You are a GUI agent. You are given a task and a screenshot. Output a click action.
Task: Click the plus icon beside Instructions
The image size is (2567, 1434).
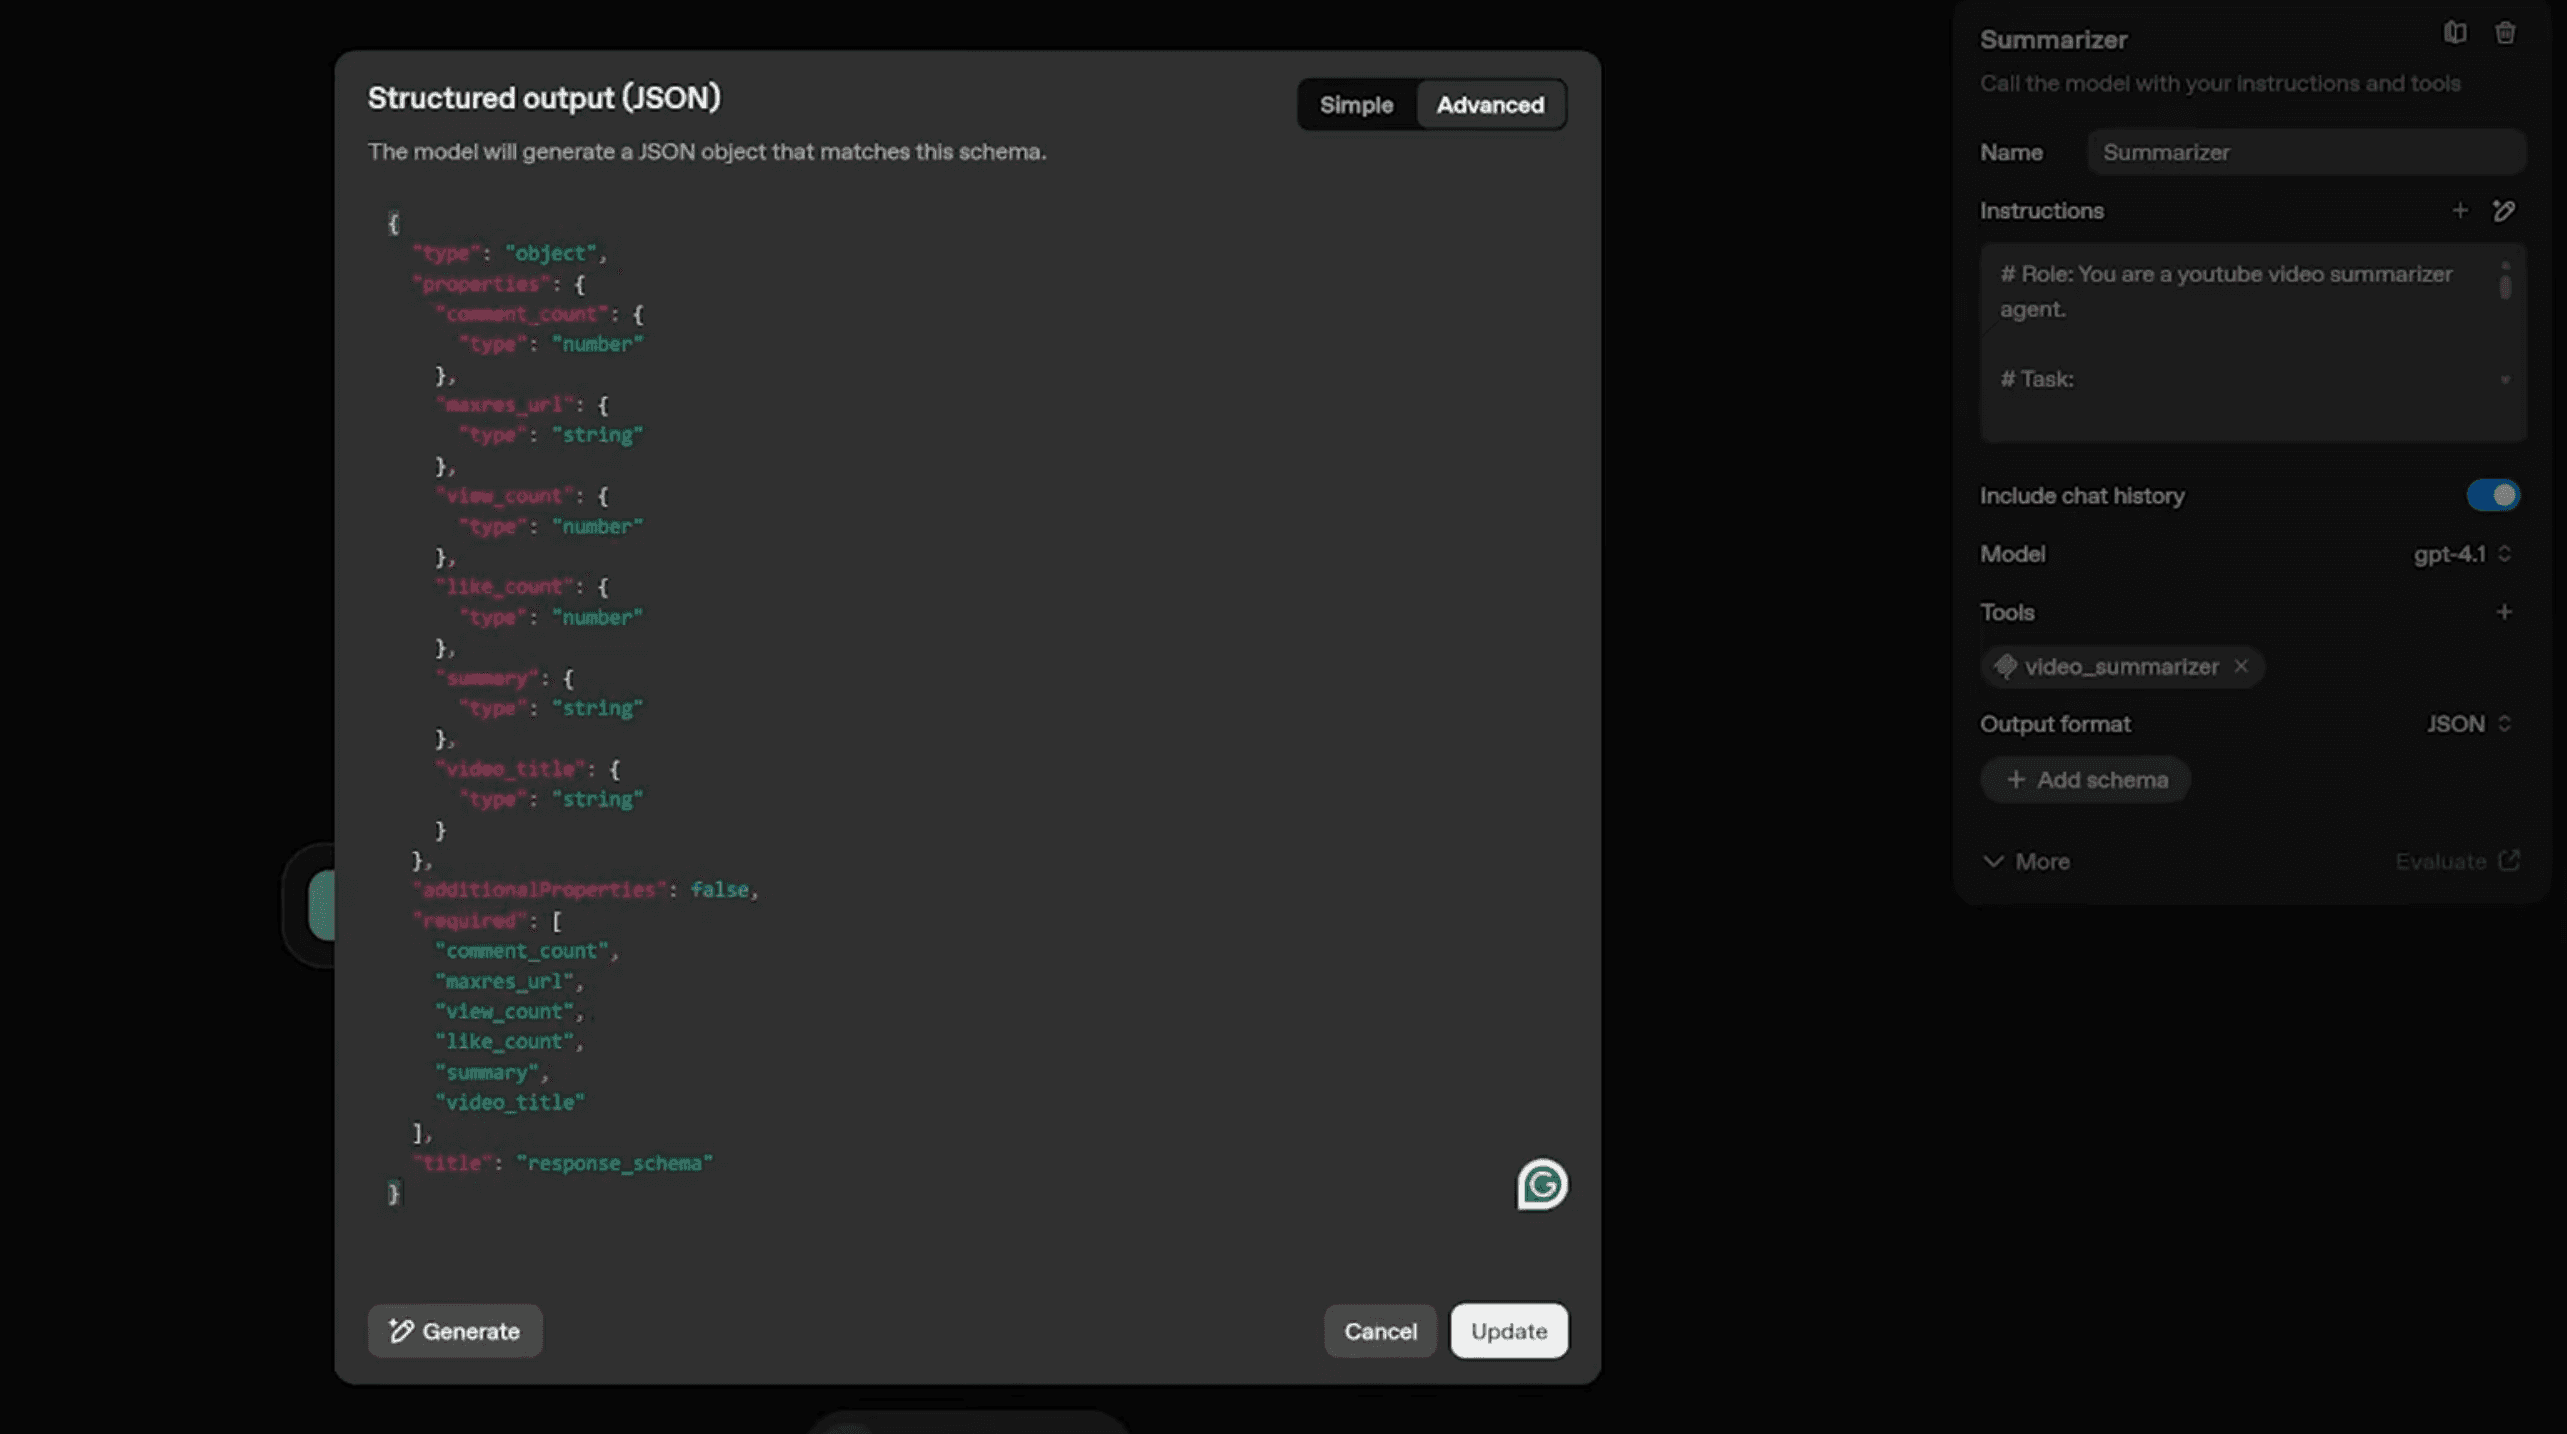tap(2461, 210)
